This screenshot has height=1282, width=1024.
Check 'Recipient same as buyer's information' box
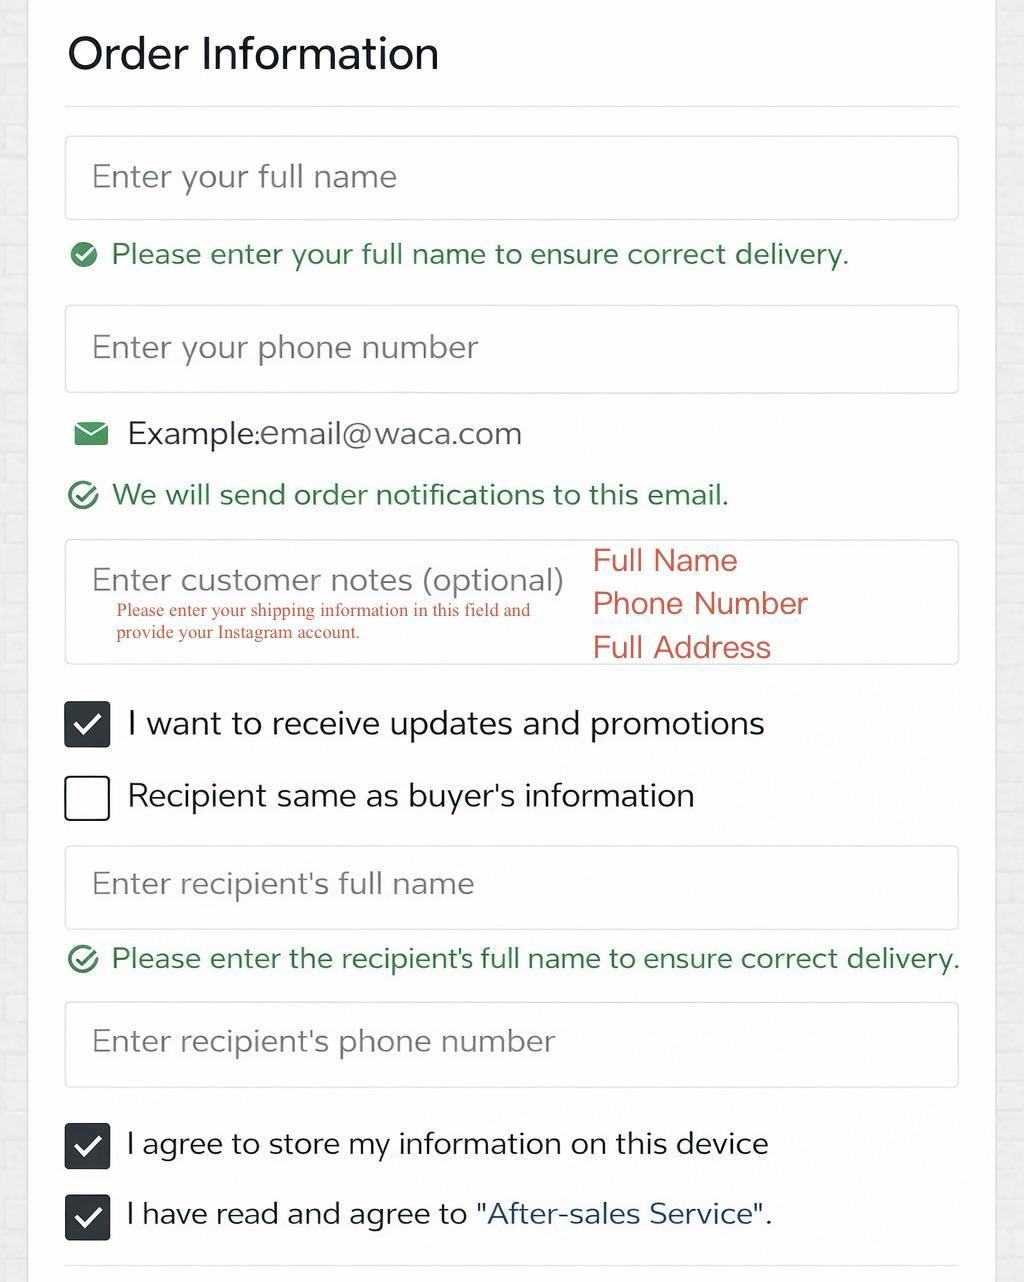(x=87, y=797)
